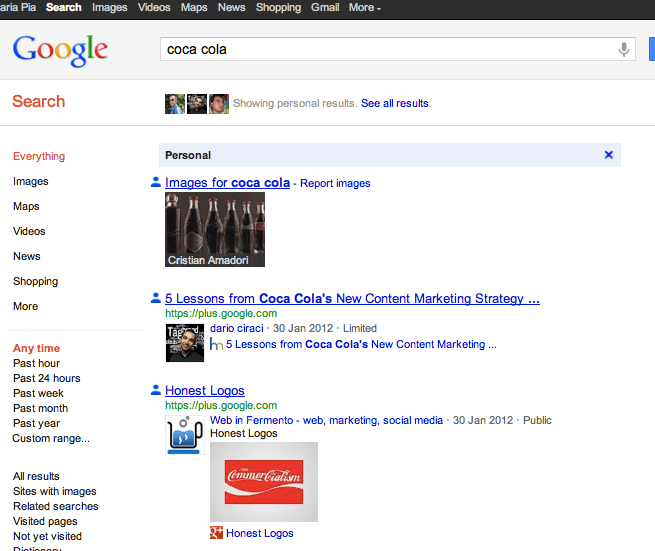Open https://plus.google.com URL under 5 Lessons

click(x=221, y=313)
